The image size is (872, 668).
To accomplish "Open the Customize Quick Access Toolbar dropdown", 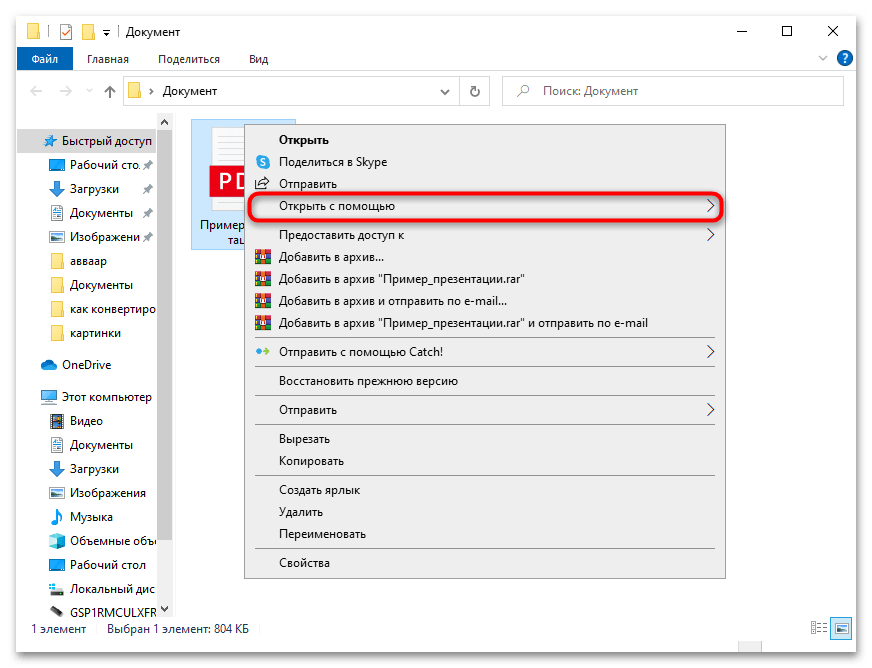I will pyautogui.click(x=106, y=33).
